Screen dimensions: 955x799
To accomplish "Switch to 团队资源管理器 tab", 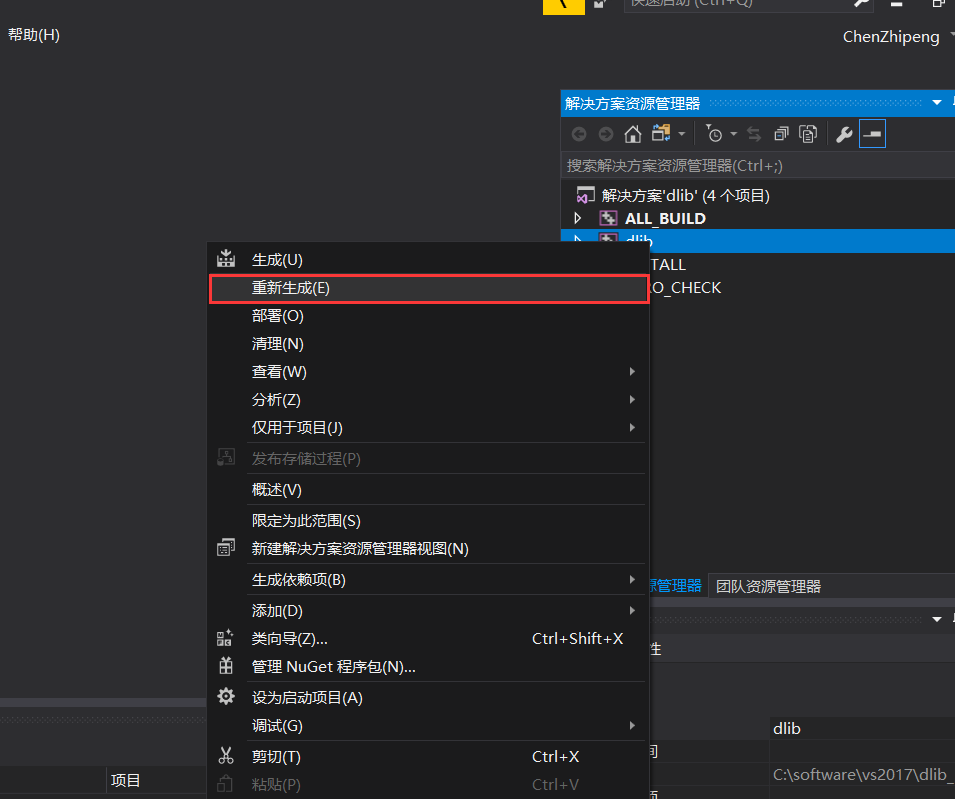I will point(768,586).
